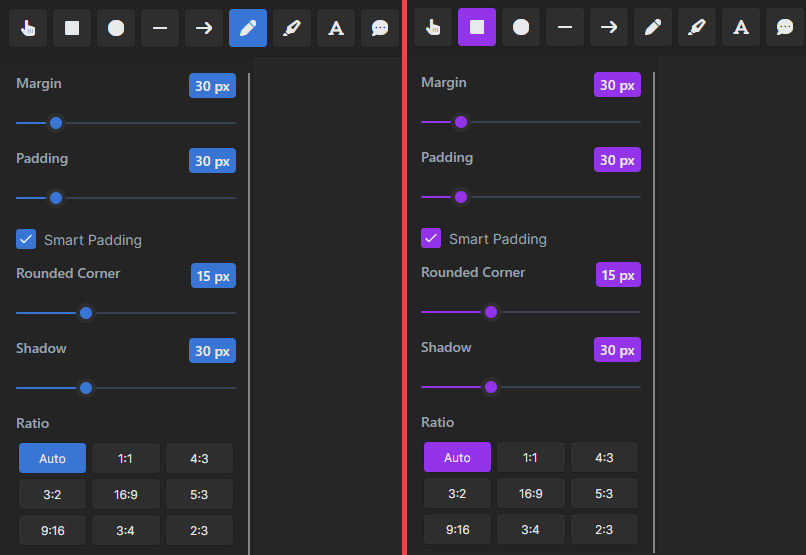Screen dimensions: 806x555
Task: Select the pointer hand tool in purple panel
Action: coord(433,27)
